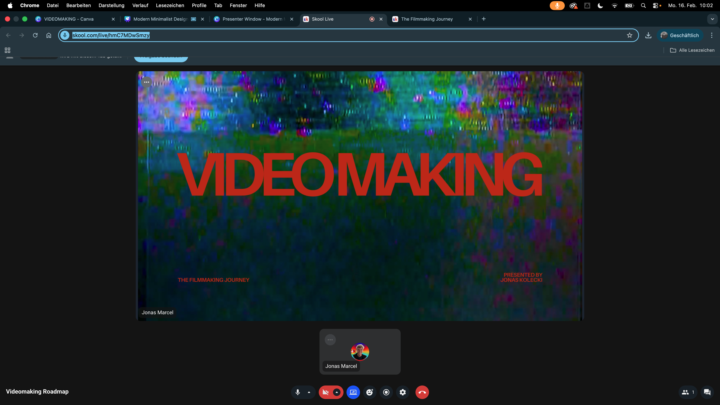
Task: Open microphone options arrow next to mic
Action: tap(309, 392)
